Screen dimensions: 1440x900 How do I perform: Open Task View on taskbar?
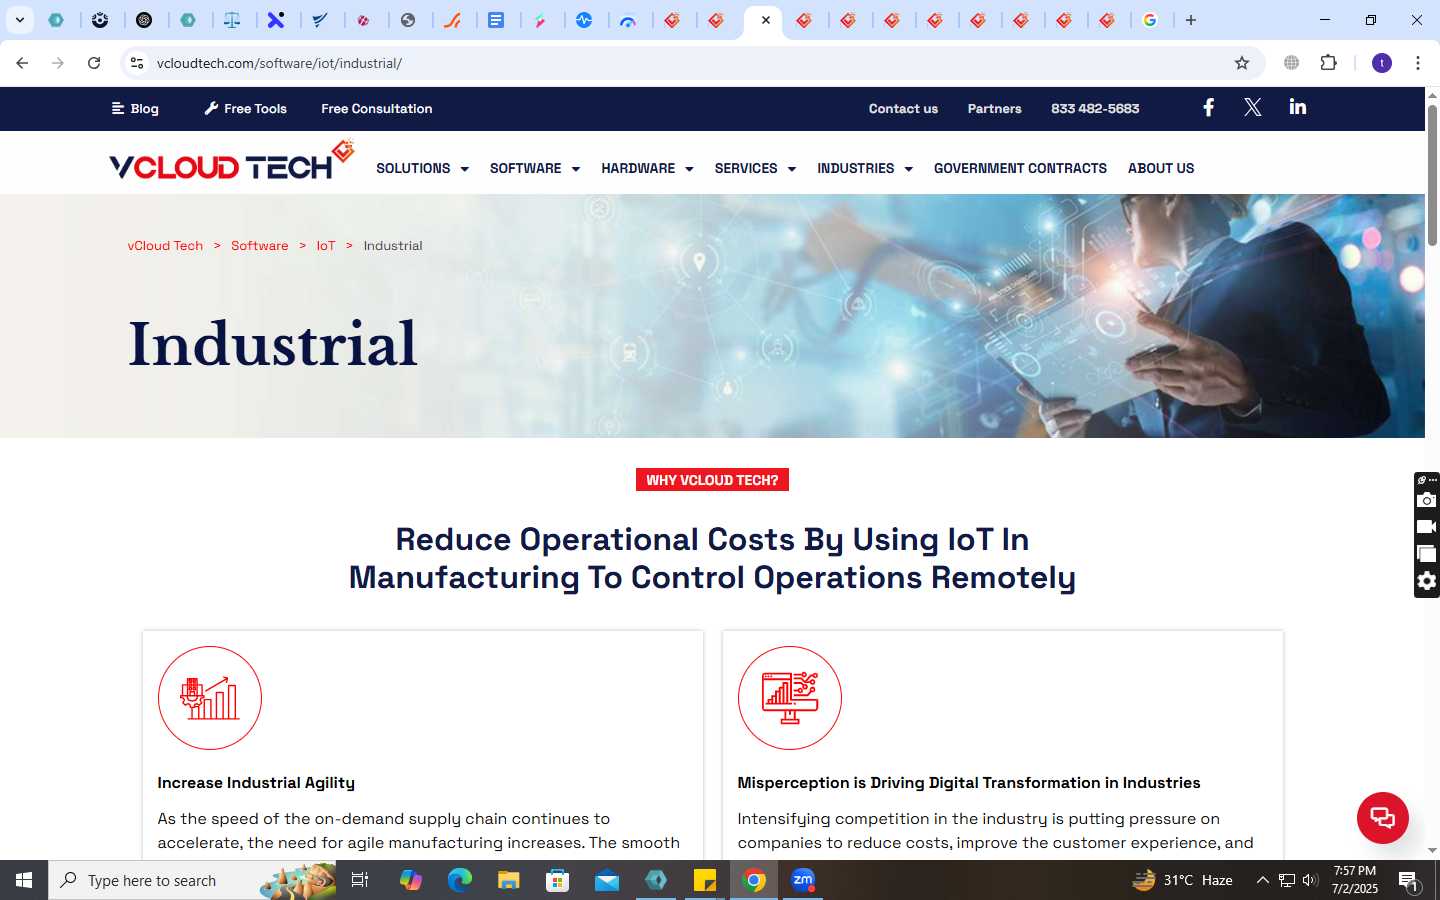(360, 880)
